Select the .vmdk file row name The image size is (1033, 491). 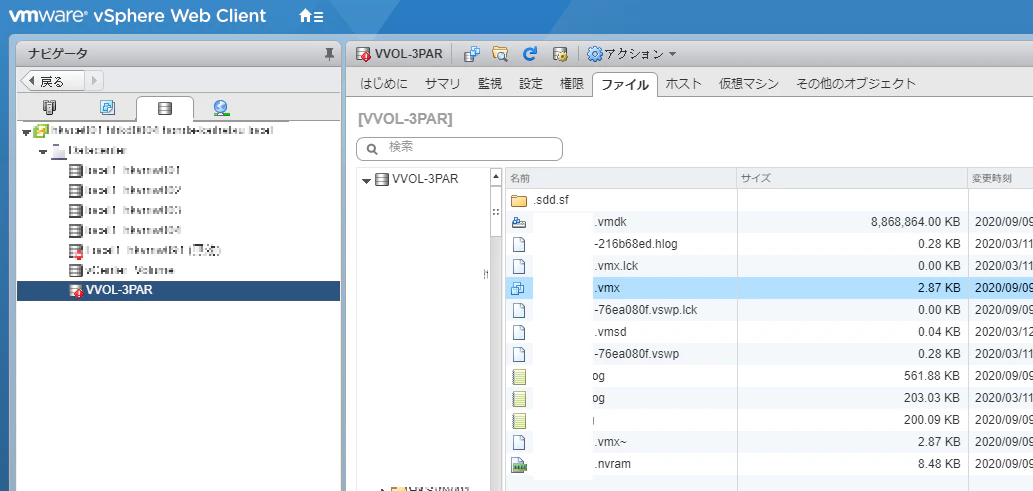(x=609, y=222)
